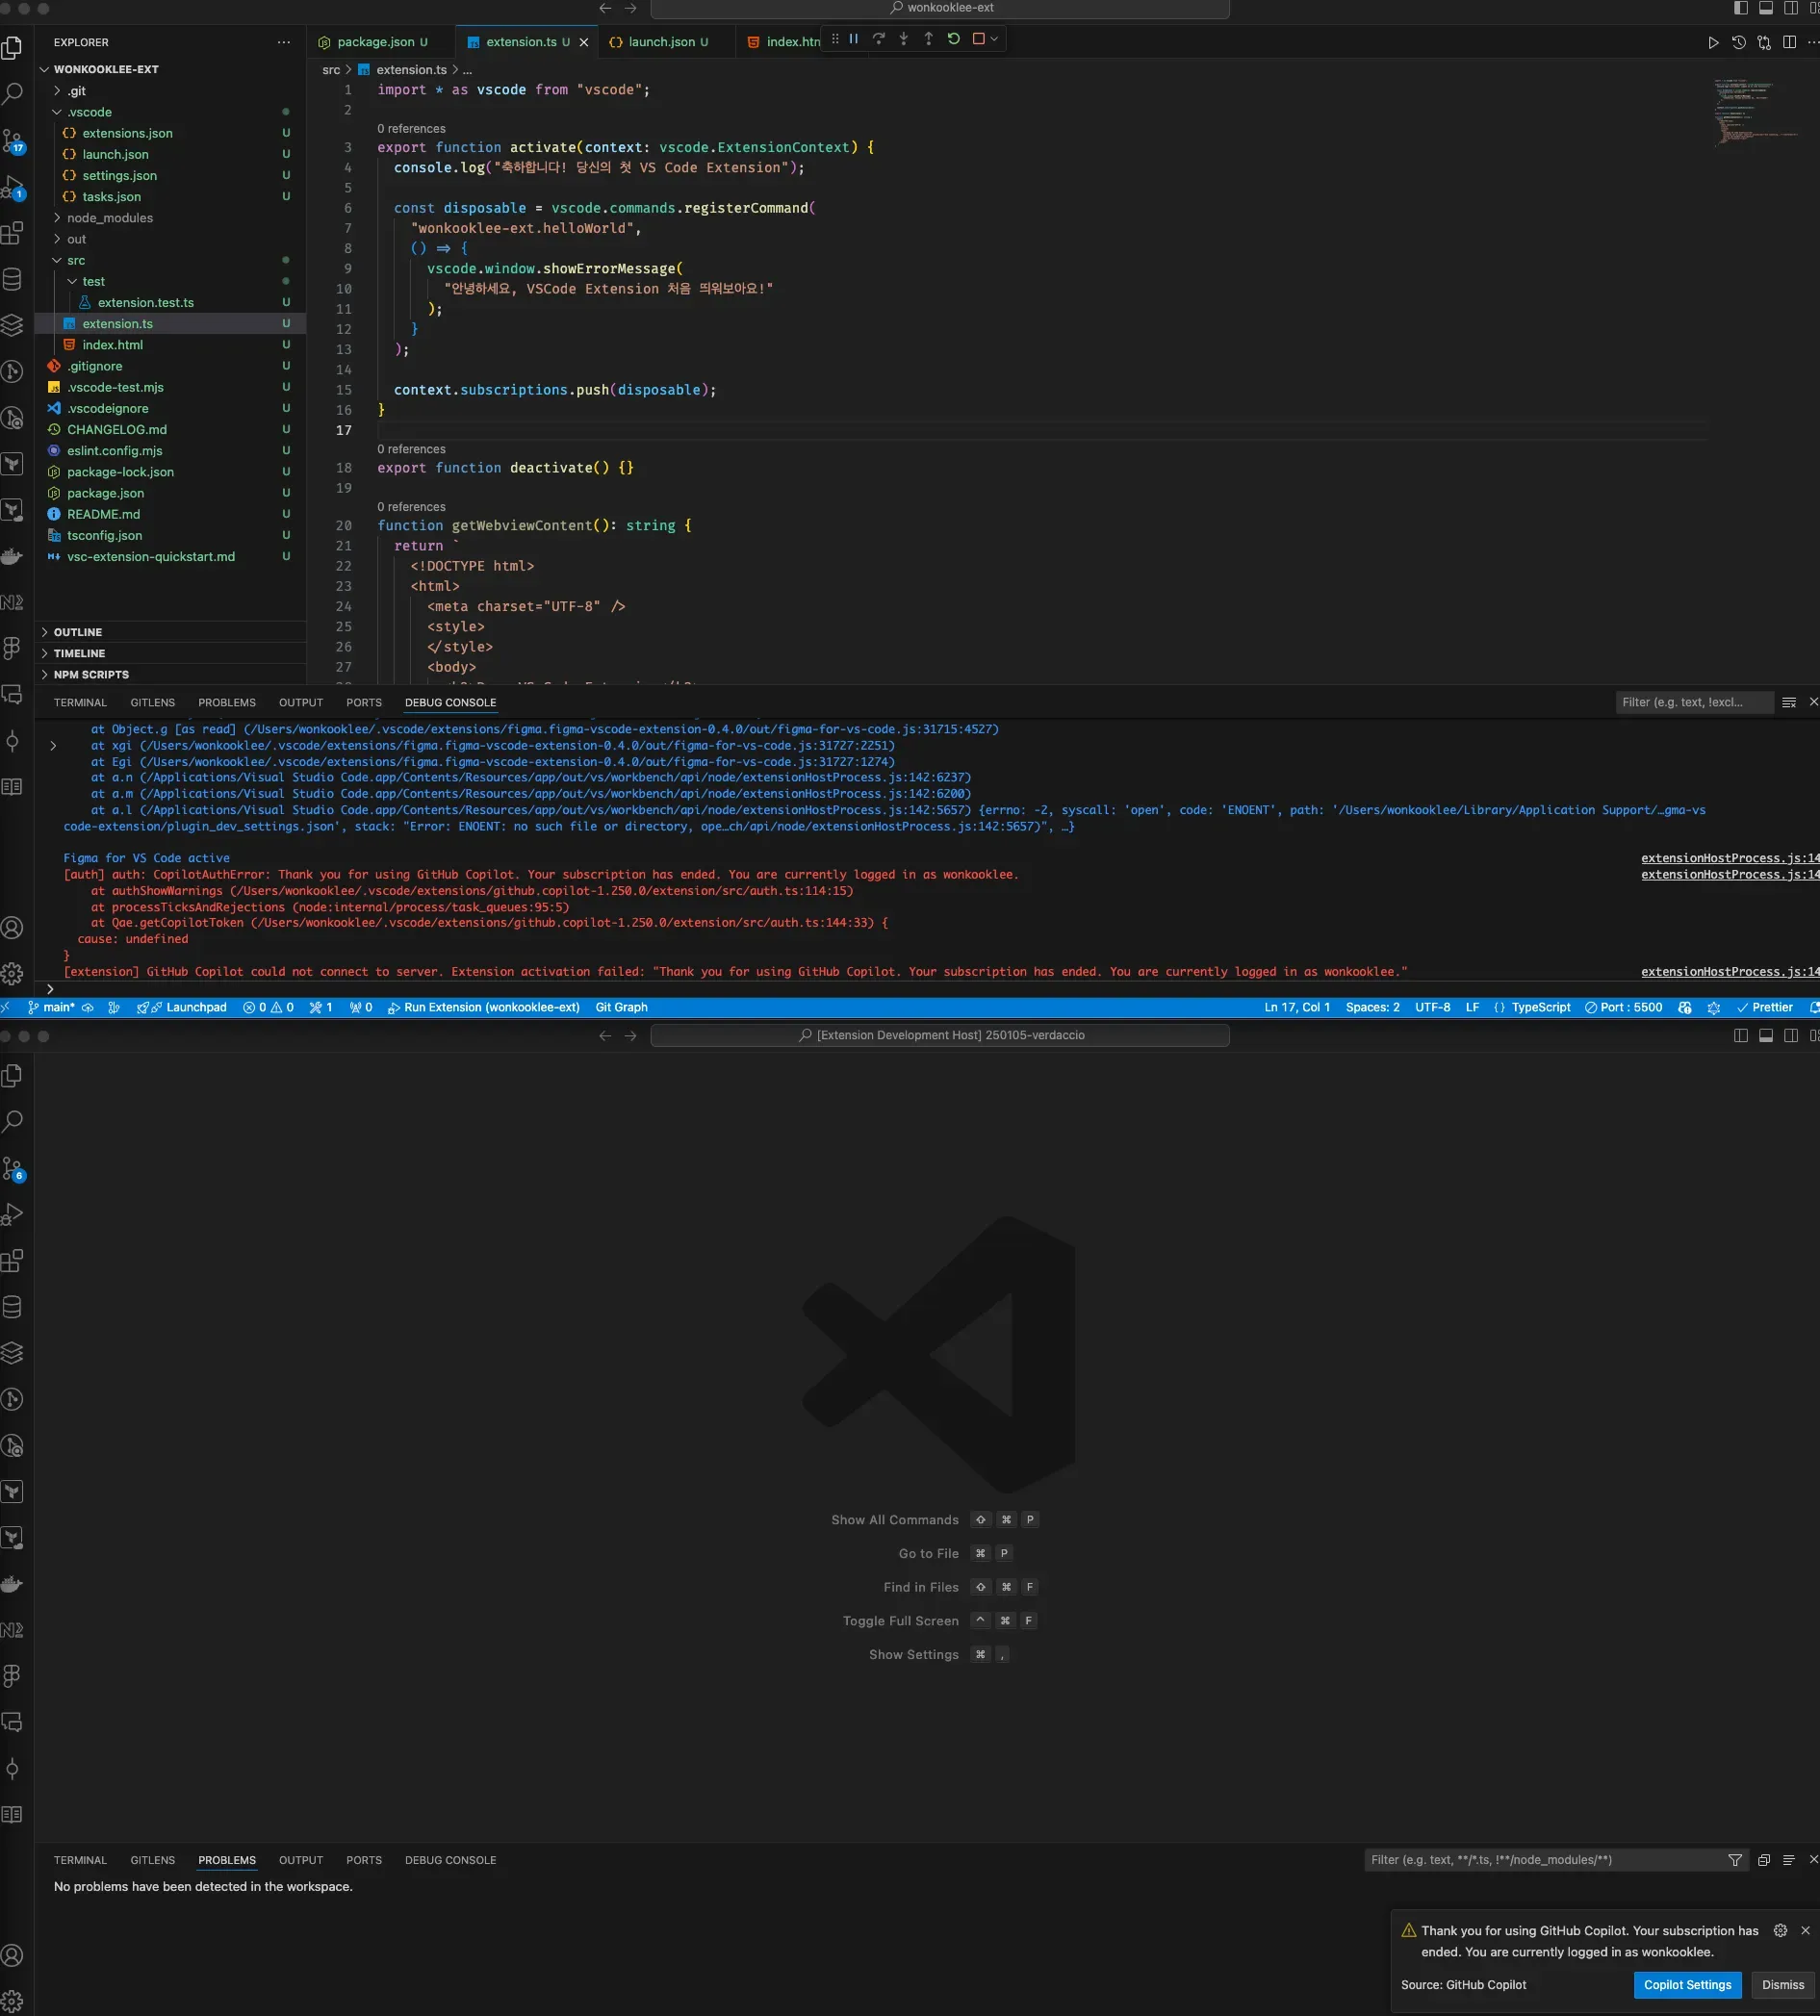The width and height of the screenshot is (1820, 2016).
Task: Click Prettier in the status bar
Action: pos(1765,1007)
